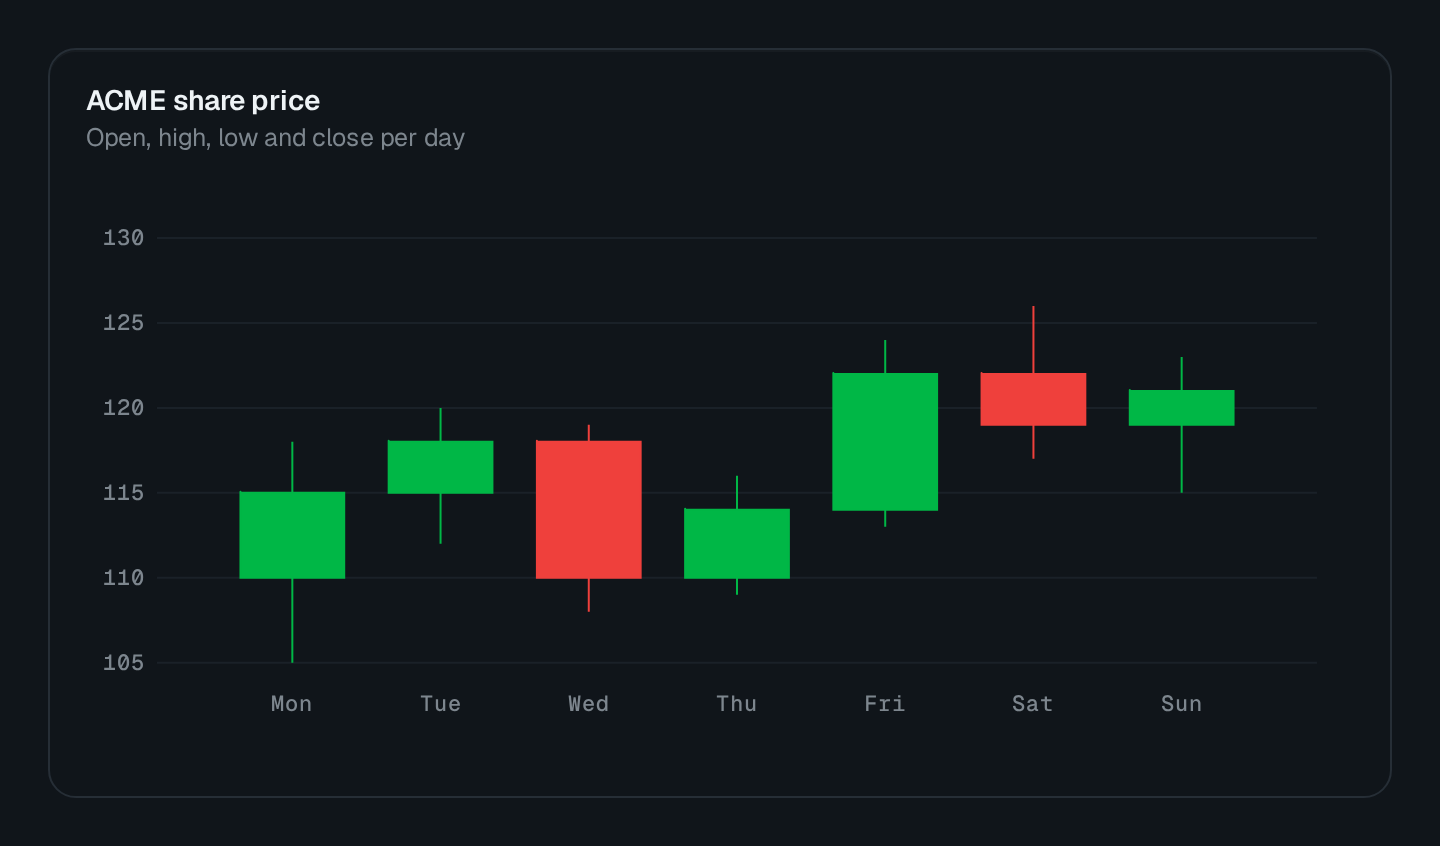Click the "Sun" x-axis label

click(x=1181, y=704)
